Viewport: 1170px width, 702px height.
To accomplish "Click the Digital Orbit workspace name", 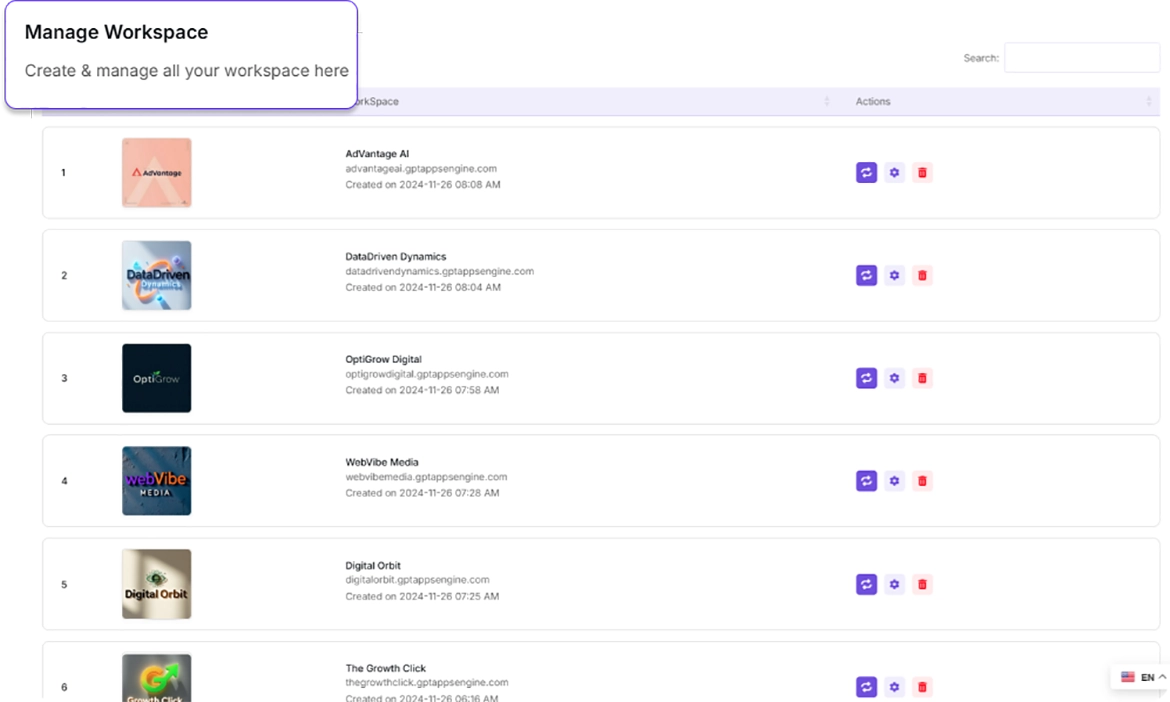I will (373, 566).
